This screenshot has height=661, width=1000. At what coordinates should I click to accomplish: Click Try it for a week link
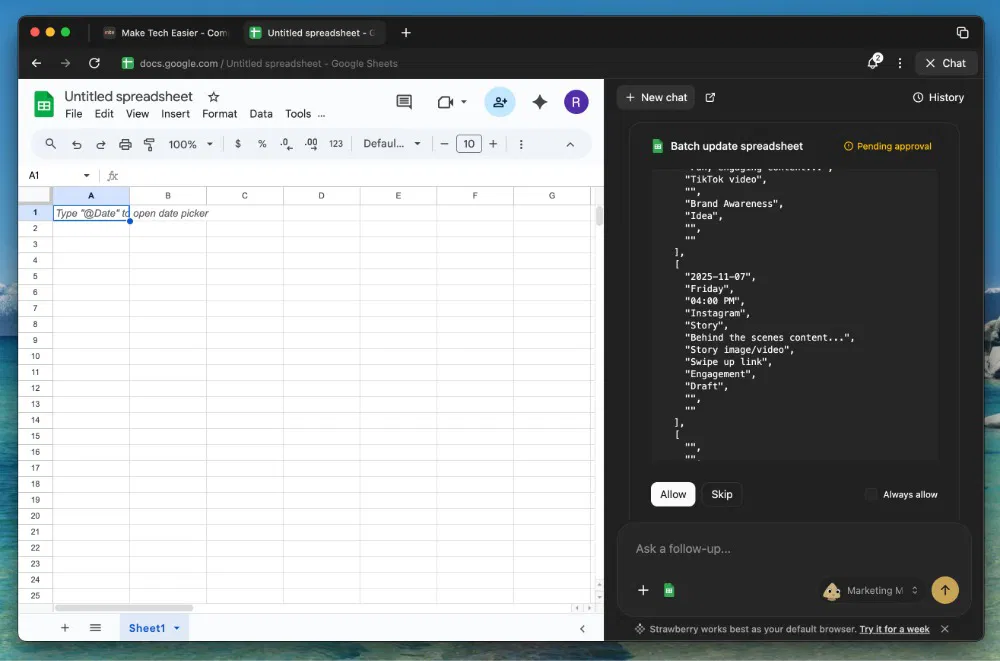click(x=894, y=629)
